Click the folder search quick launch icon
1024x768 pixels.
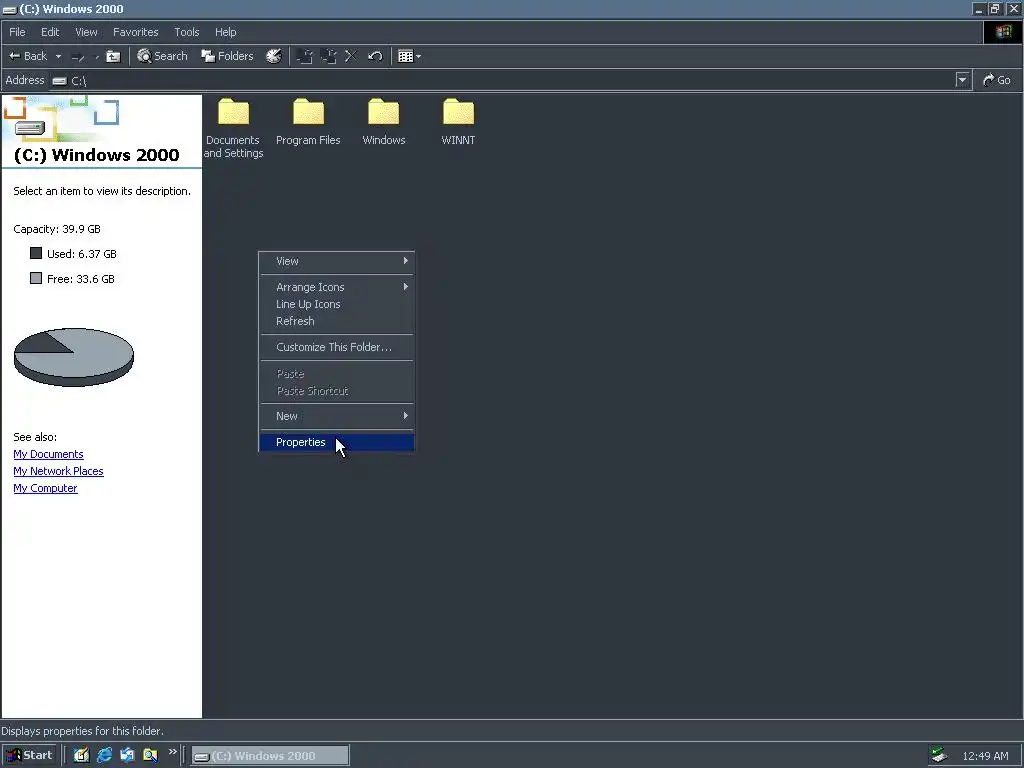(150, 755)
